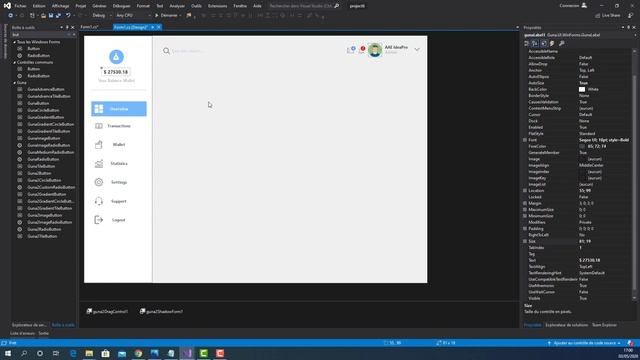Switch to the Team Explorer tab
Image resolution: width=640 pixels, height=360 pixels.
604,325
